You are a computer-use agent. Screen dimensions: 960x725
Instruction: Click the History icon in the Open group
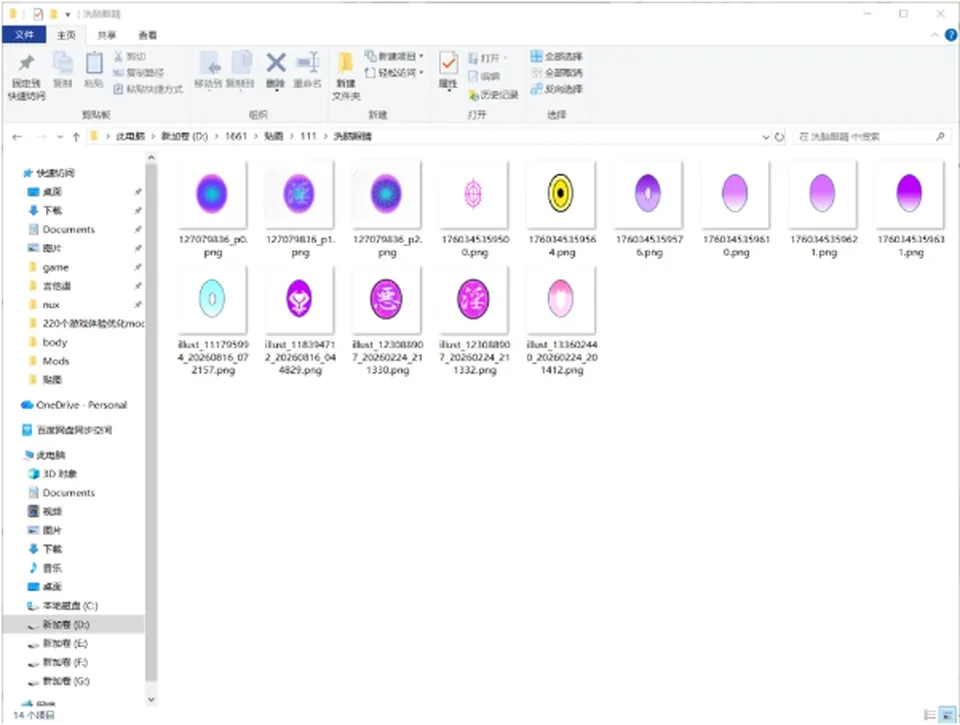click(473, 95)
